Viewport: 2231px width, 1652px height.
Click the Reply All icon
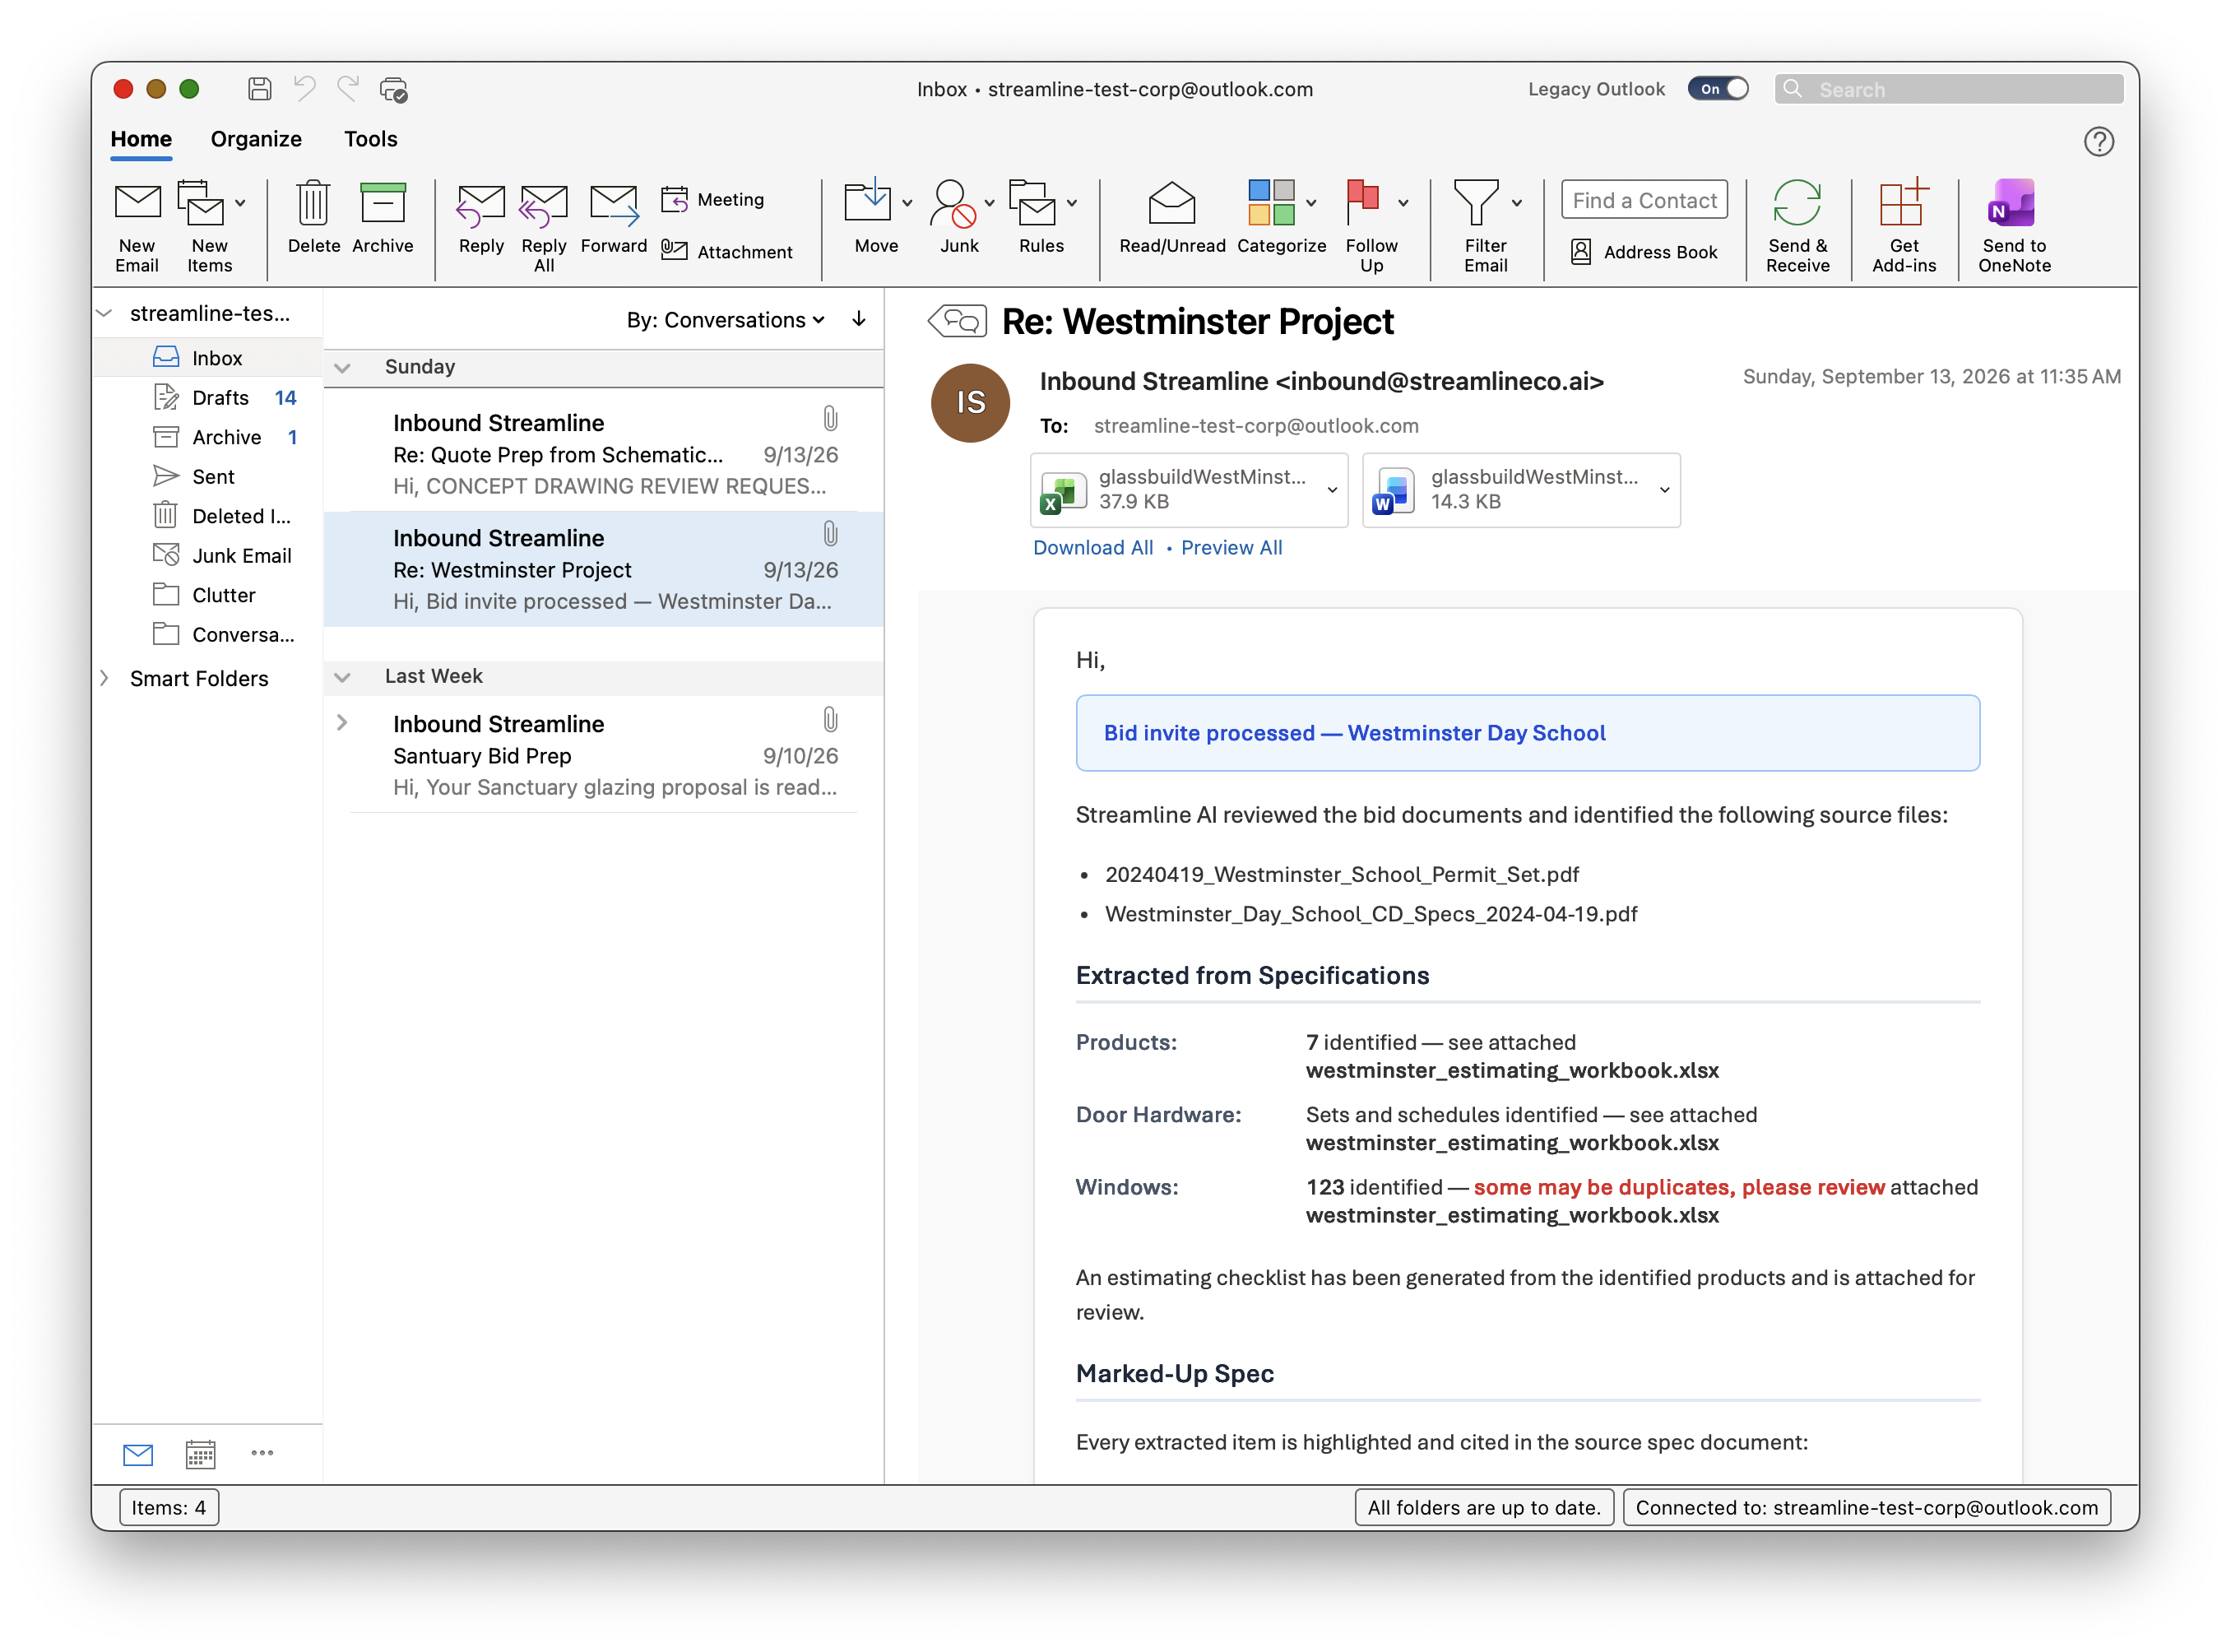point(543,205)
